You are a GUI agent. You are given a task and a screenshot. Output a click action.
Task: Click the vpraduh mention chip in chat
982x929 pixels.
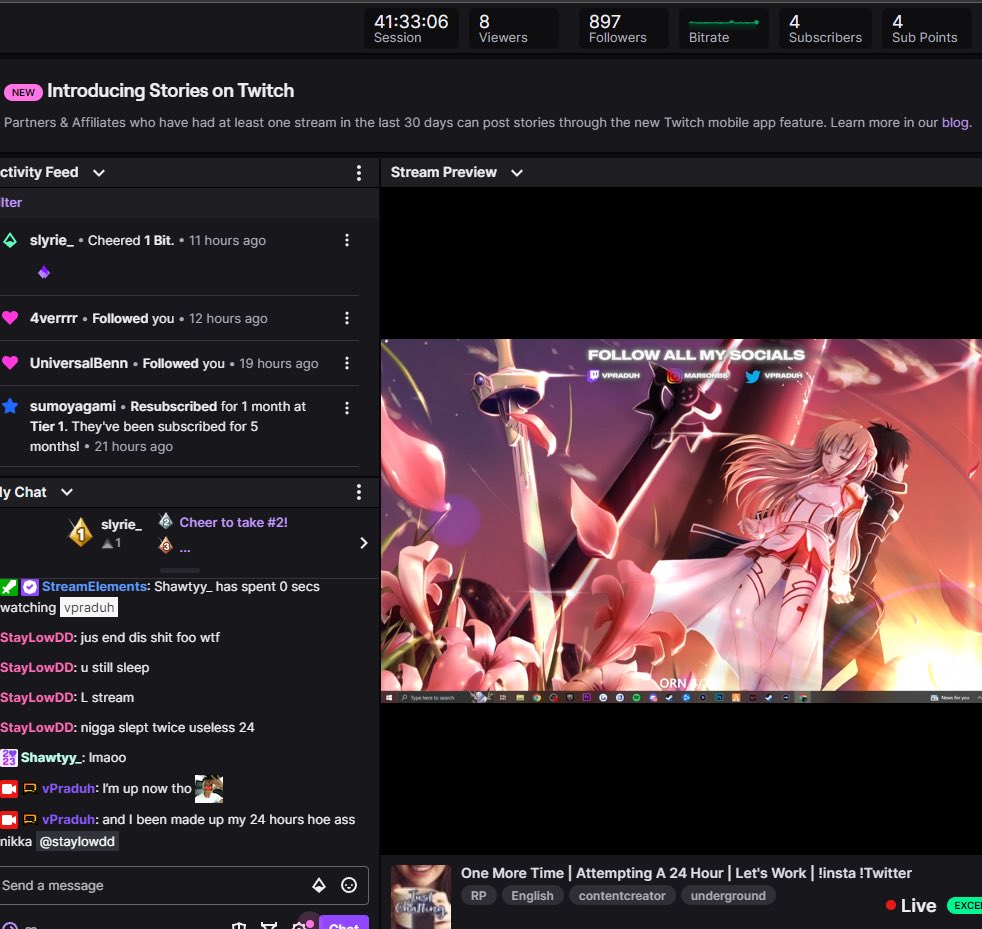(89, 608)
